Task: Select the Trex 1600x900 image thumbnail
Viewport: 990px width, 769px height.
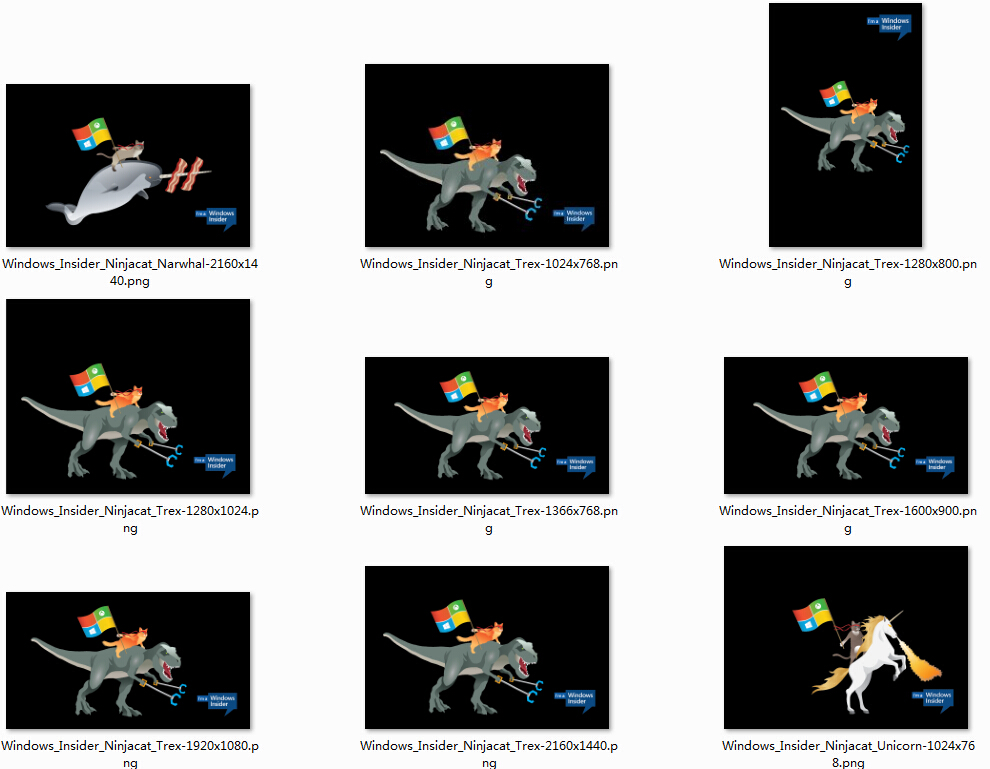Action: point(845,425)
